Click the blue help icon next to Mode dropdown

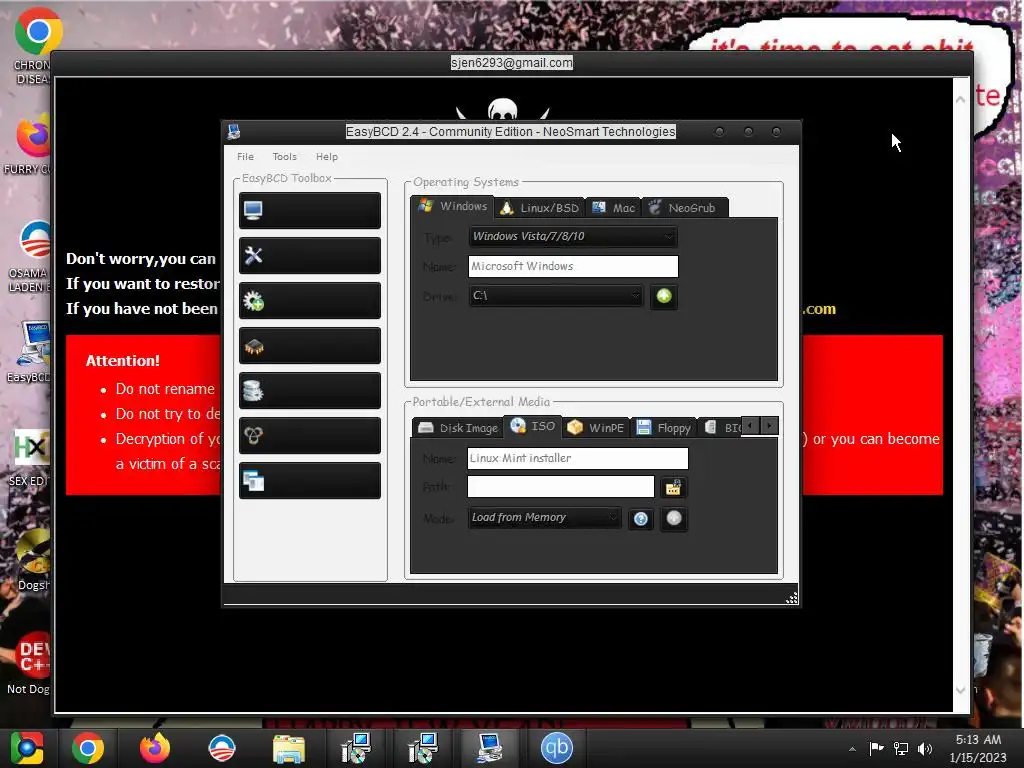click(x=641, y=519)
